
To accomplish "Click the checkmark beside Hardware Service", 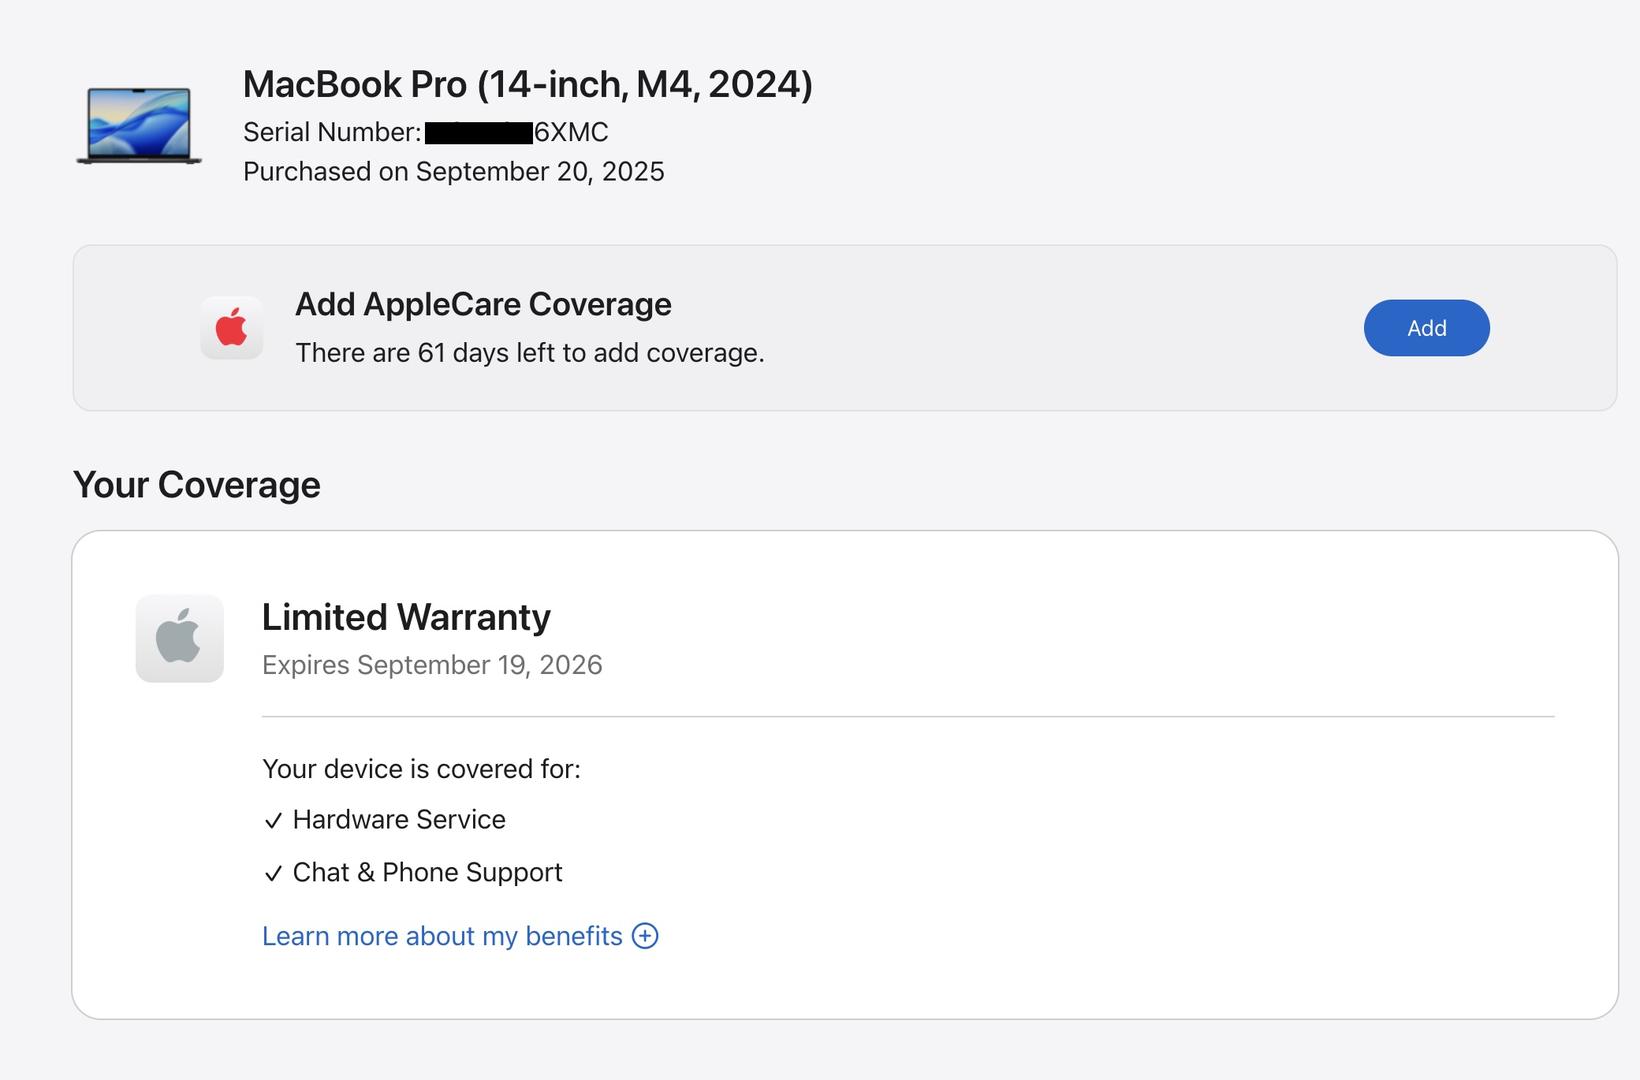I will [274, 821].
